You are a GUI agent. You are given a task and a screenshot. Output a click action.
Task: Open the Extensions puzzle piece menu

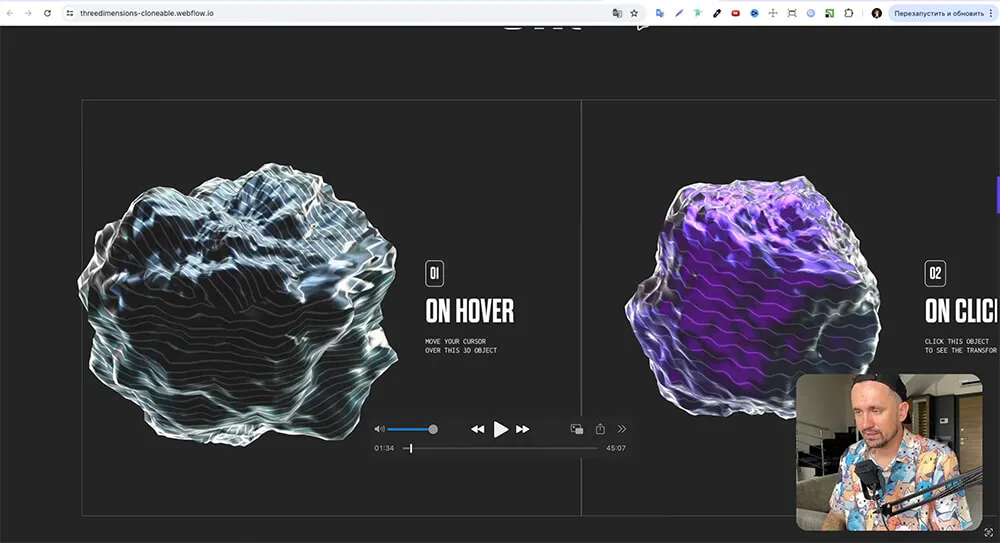(x=849, y=13)
